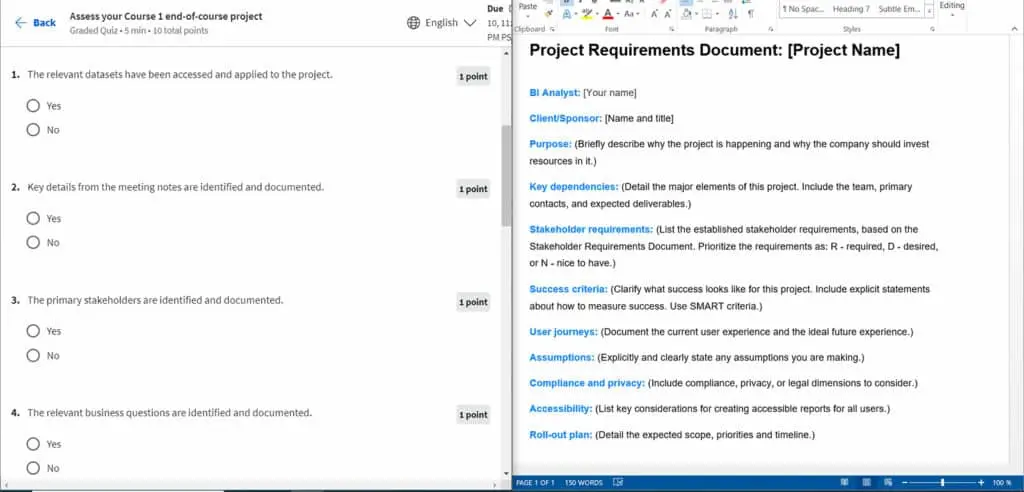Select Yes for question 3 primary stakeholders
The height and width of the screenshot is (492, 1024).
coord(33,331)
